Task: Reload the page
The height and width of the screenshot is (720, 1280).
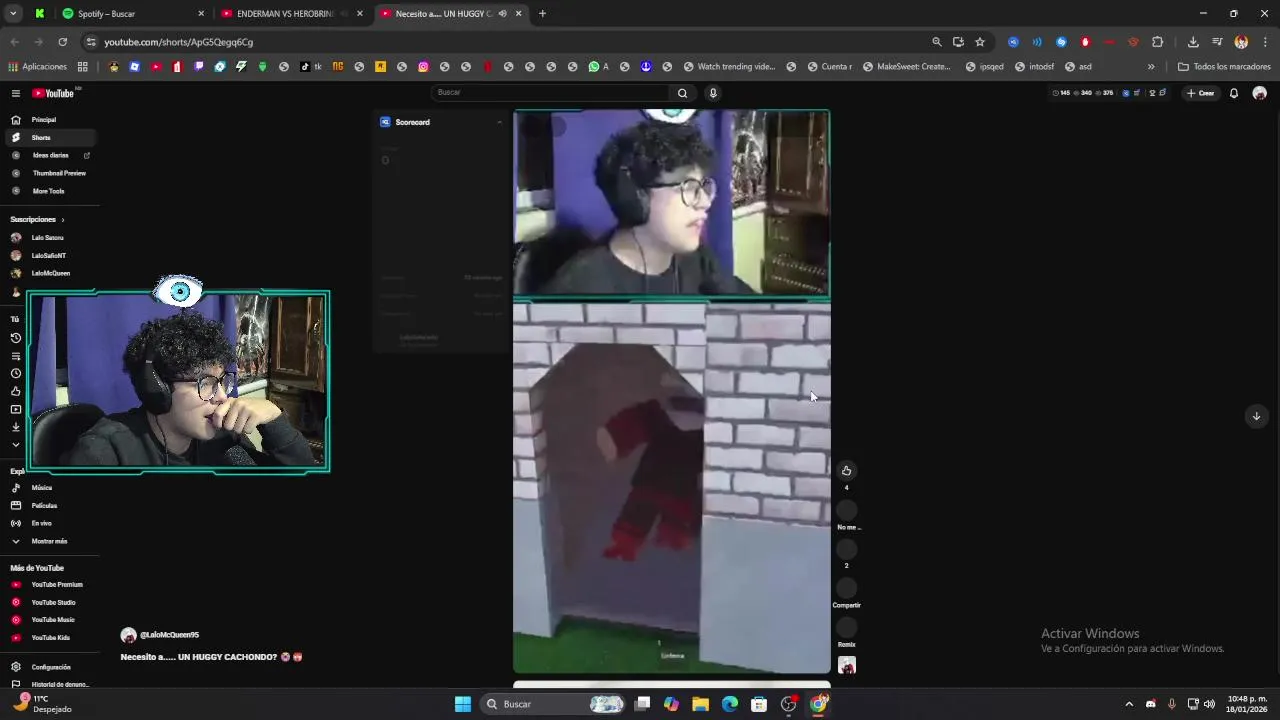Action: point(62,42)
